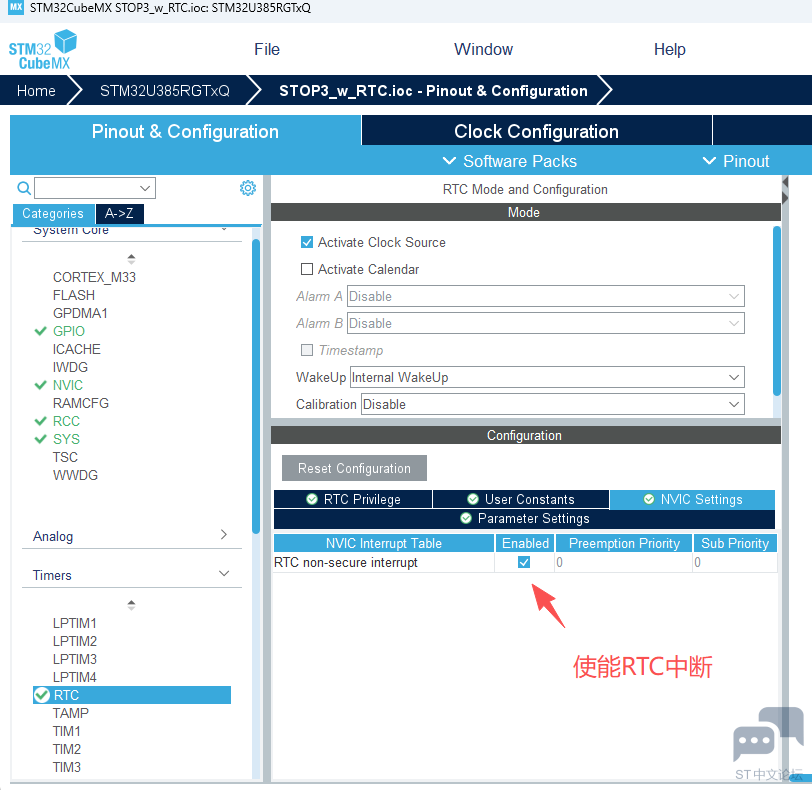Click the peripheral list vertical scrollbar
This screenshot has height=790, width=812.
pyautogui.click(x=256, y=386)
